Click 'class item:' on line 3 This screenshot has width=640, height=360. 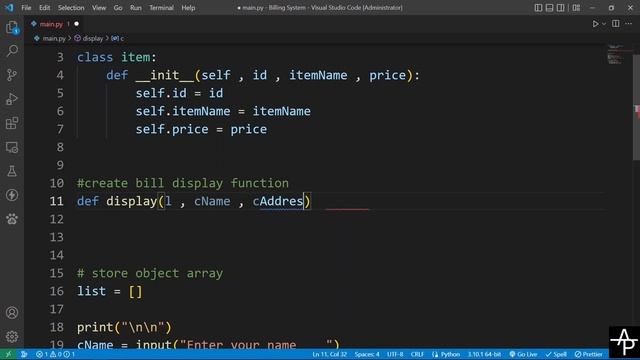(x=117, y=57)
